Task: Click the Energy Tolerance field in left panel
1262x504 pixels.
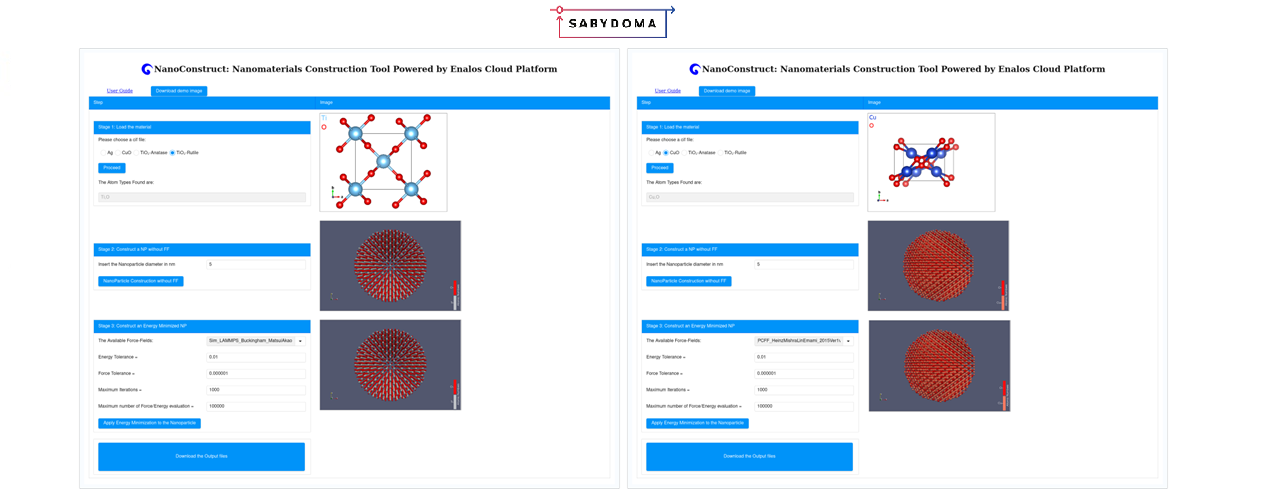Action: tap(255, 357)
